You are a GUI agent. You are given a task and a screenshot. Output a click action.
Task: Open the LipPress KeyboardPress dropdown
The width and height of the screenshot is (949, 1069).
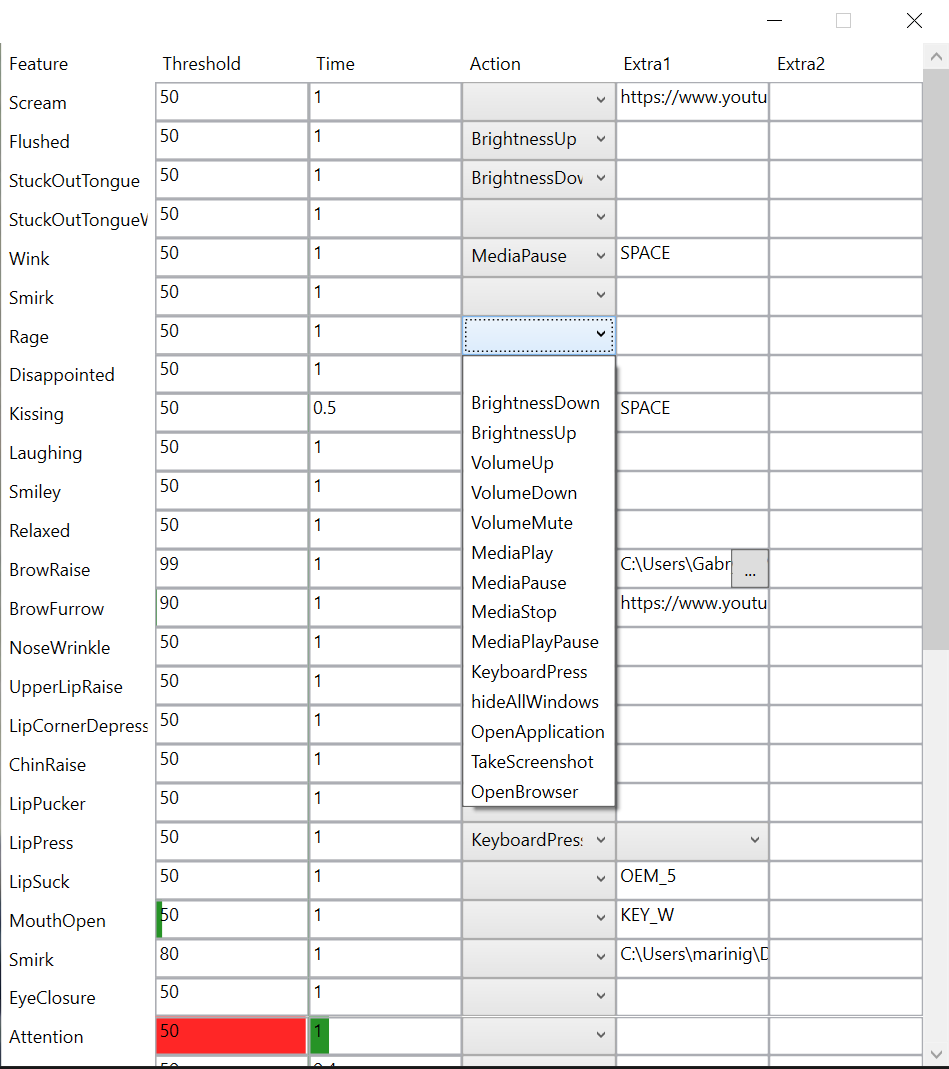(539, 840)
